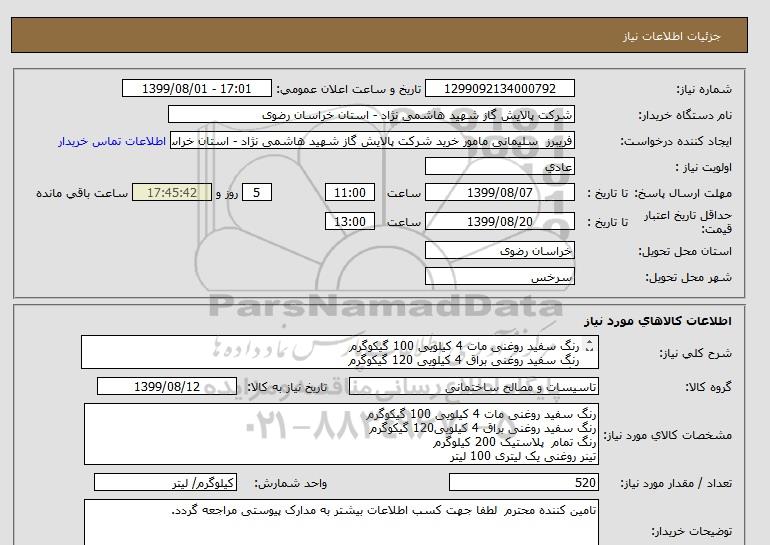Click the spec line رنگ تمام پلاستیک 200 کیلوگرم
Screen dimensions: 770x545
[515, 442]
